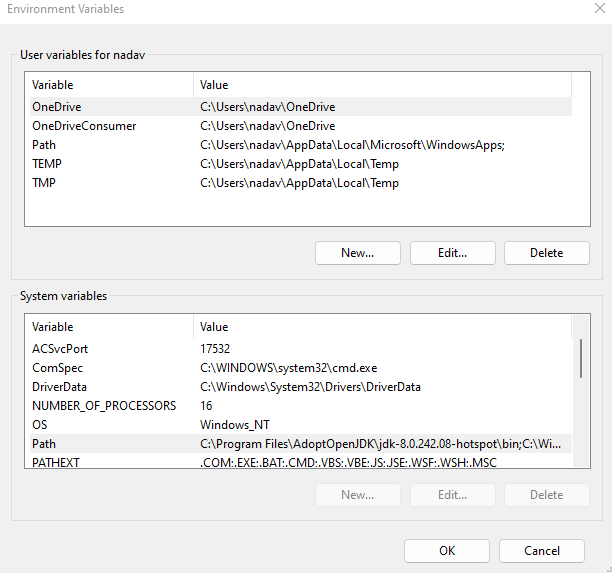
Task: Select the PATHEXT system variable
Action: point(301,462)
